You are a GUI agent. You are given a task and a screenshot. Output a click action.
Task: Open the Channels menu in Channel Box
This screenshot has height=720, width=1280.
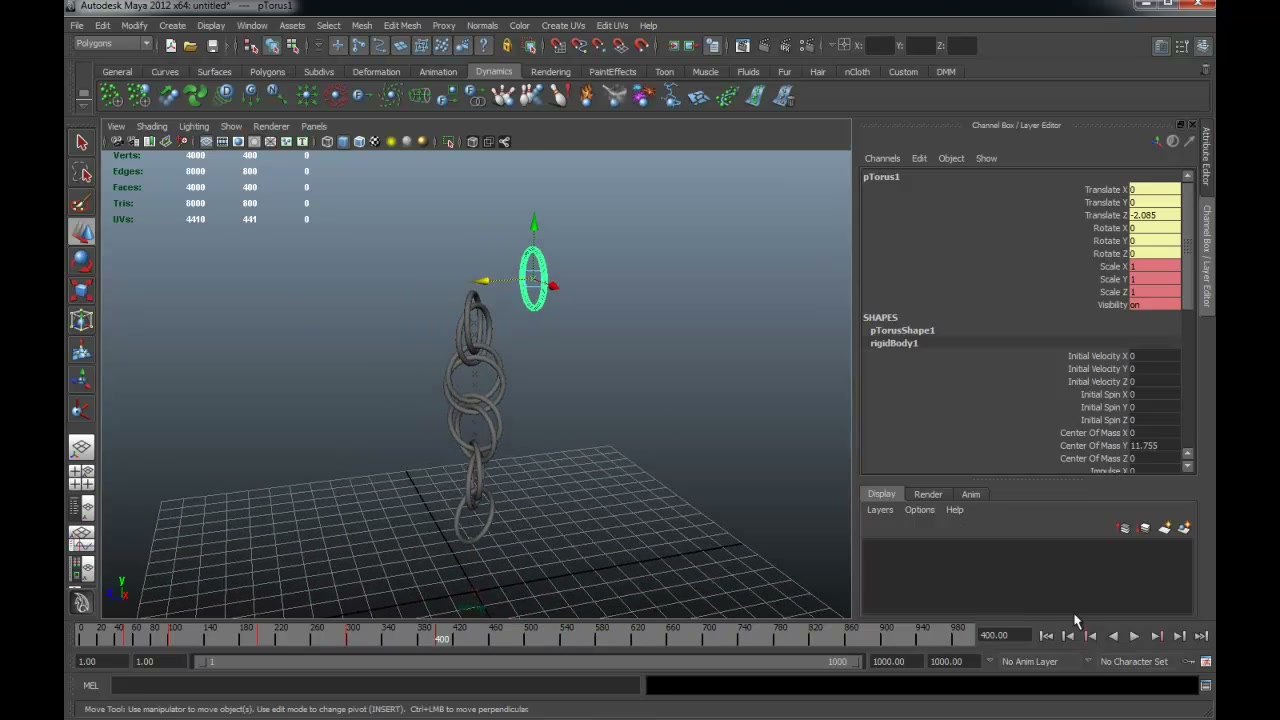[x=882, y=158]
